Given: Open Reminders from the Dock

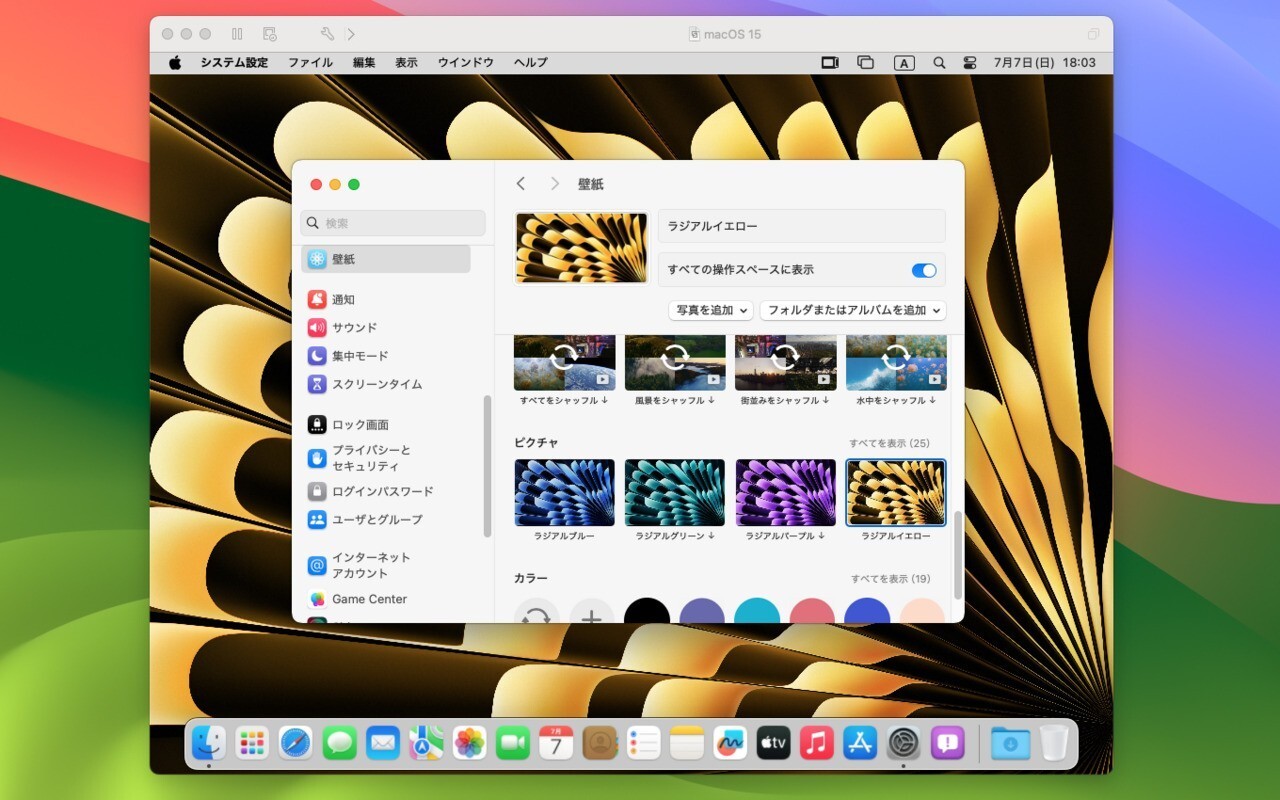Looking at the screenshot, I should pos(643,742).
